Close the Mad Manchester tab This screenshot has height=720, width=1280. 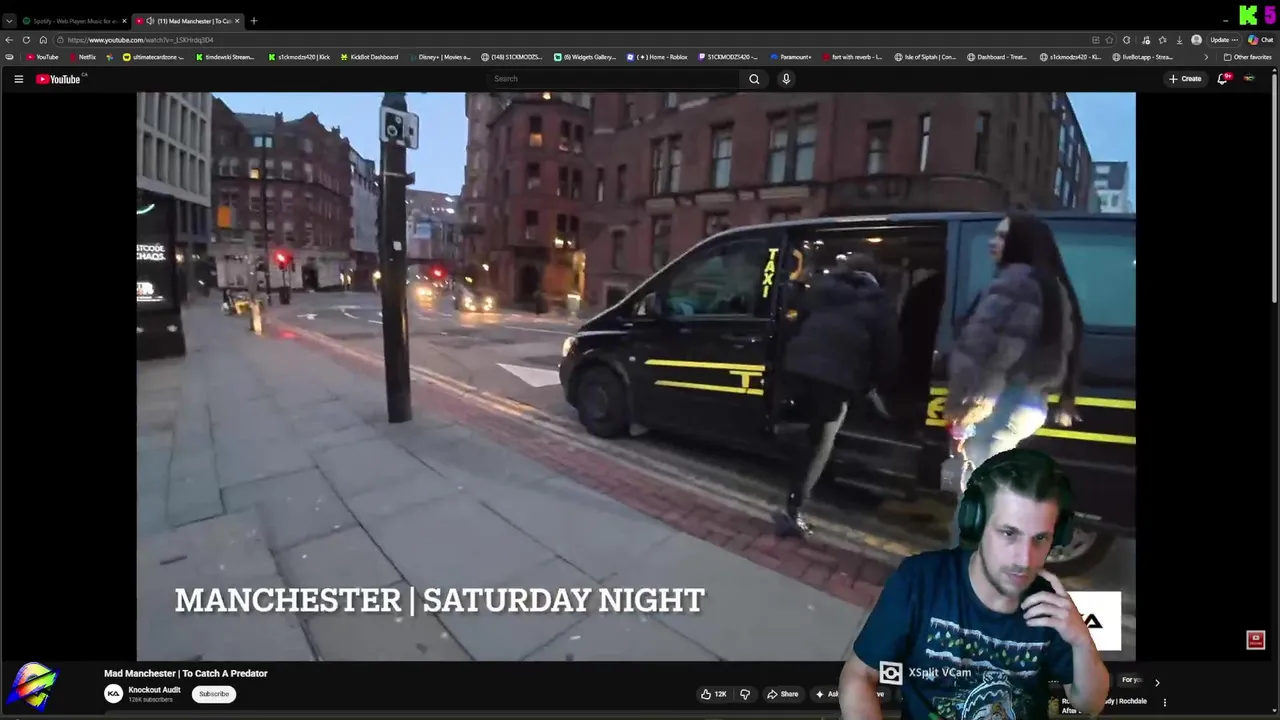coord(237,21)
